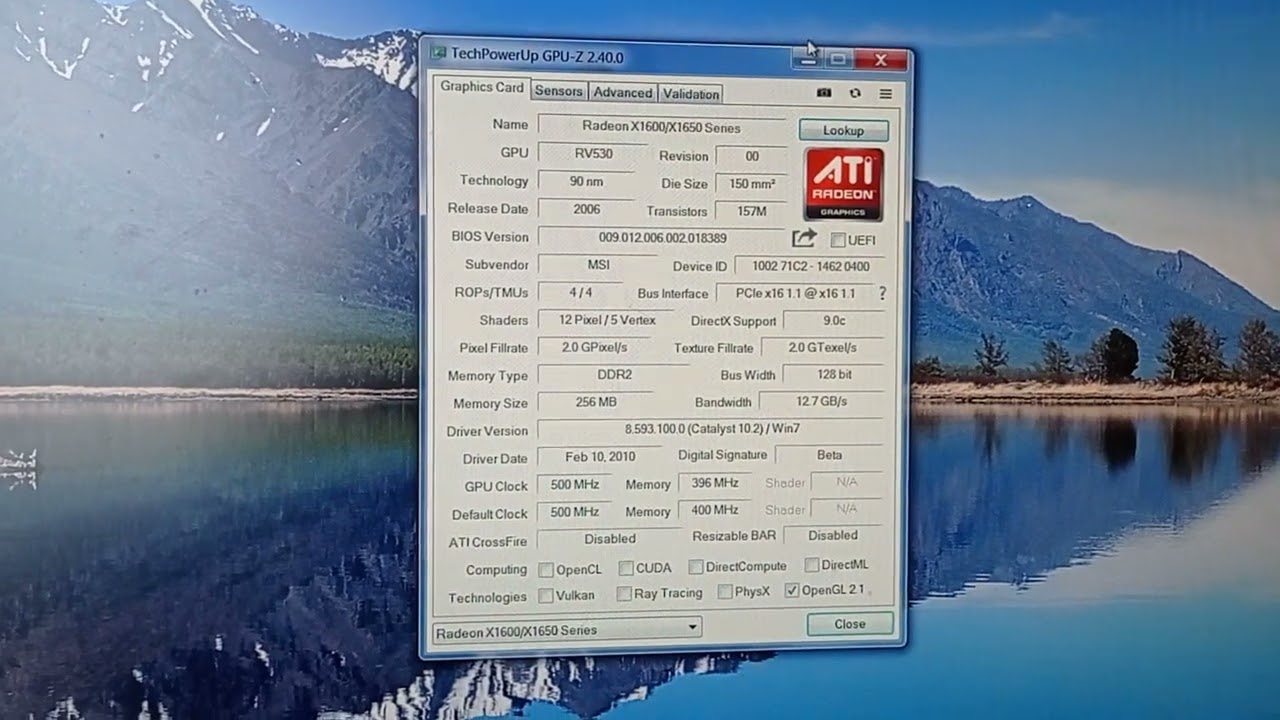
Task: Click the GPU Clock value 500 MHz
Action: pyautogui.click(x=575, y=484)
